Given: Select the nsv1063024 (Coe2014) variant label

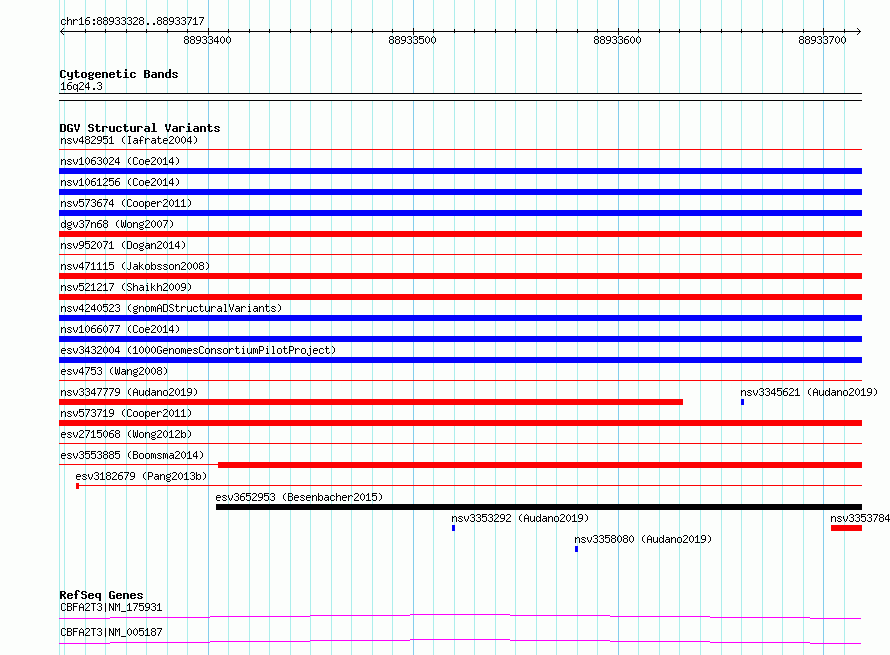Looking at the screenshot, I should tap(120, 161).
